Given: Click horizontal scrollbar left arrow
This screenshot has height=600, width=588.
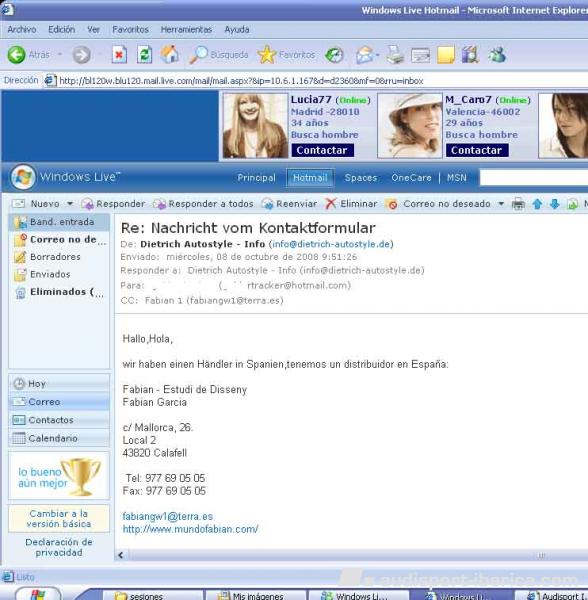Looking at the screenshot, I should (x=121, y=555).
